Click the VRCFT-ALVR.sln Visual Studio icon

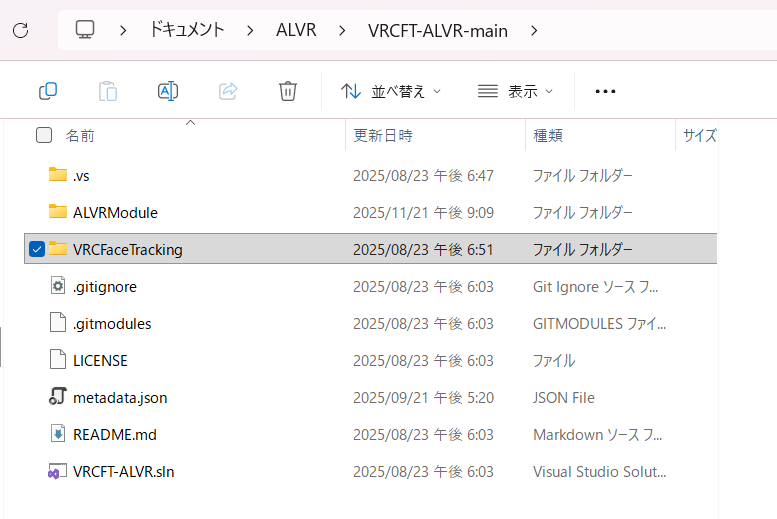[57, 471]
